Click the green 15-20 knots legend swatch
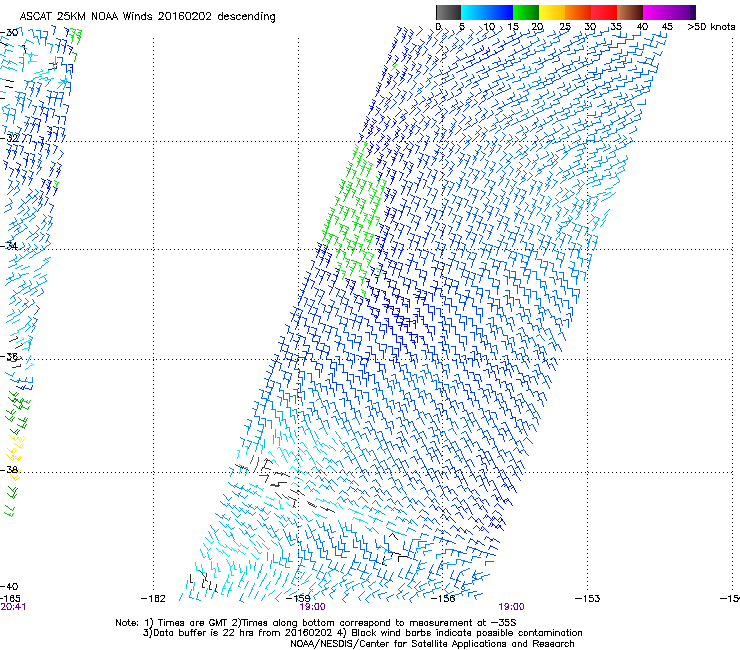The height and width of the screenshot is (650, 740). pos(526,12)
